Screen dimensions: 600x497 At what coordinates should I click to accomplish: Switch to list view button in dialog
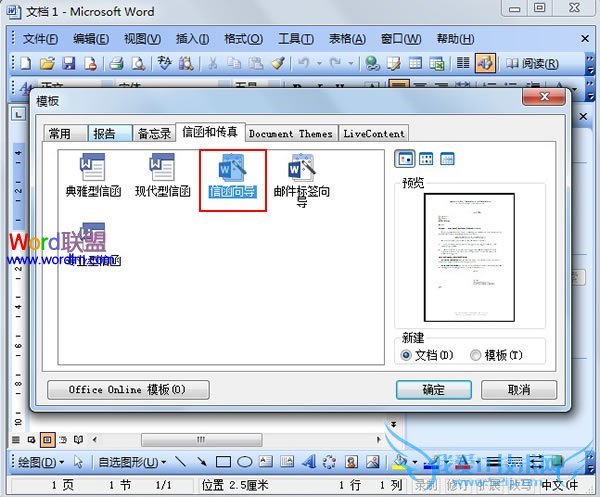click(x=426, y=159)
